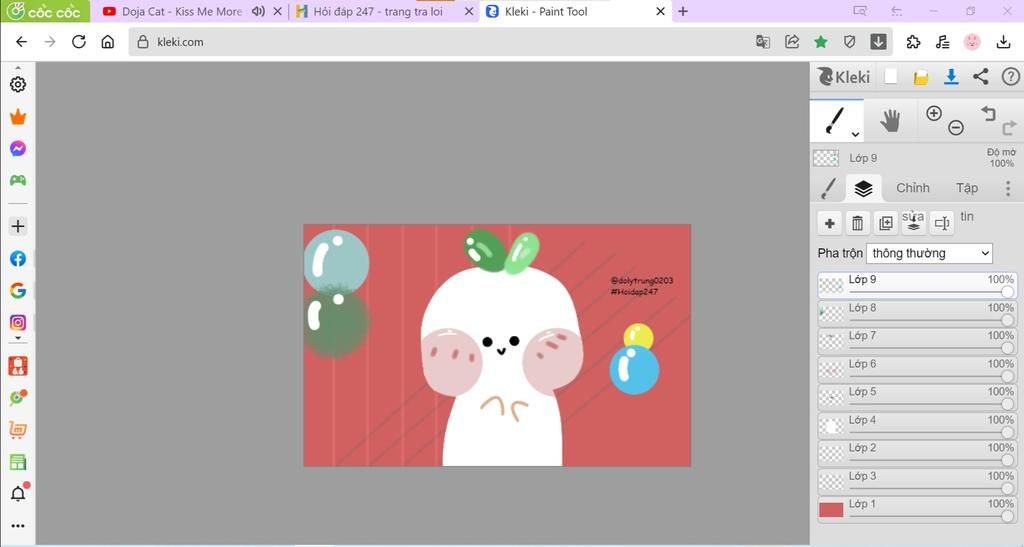Expand the brush tool dropdown arrow

[855, 134]
